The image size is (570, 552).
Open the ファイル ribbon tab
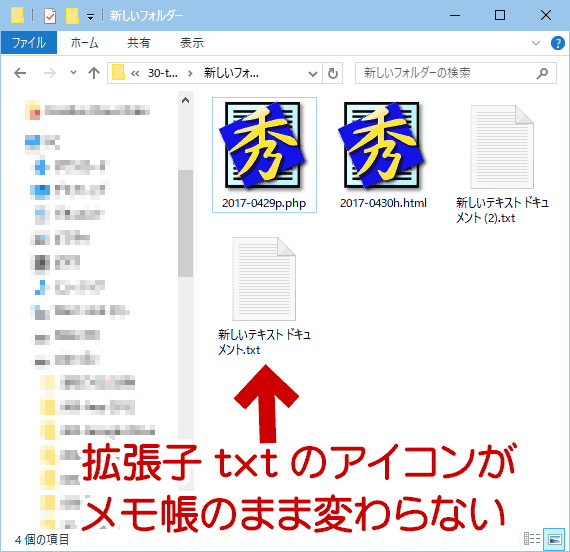pyautogui.click(x=29, y=43)
